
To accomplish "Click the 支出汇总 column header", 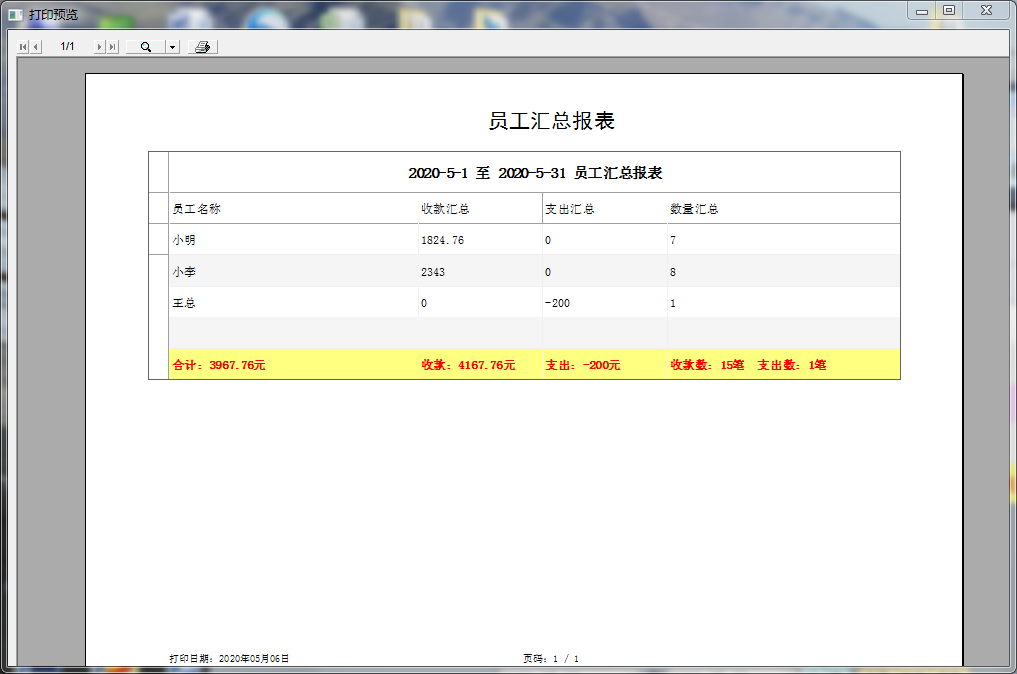I will [570, 209].
